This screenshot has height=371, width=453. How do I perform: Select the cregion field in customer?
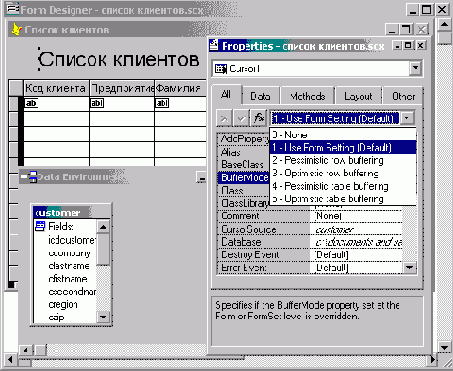(x=63, y=304)
